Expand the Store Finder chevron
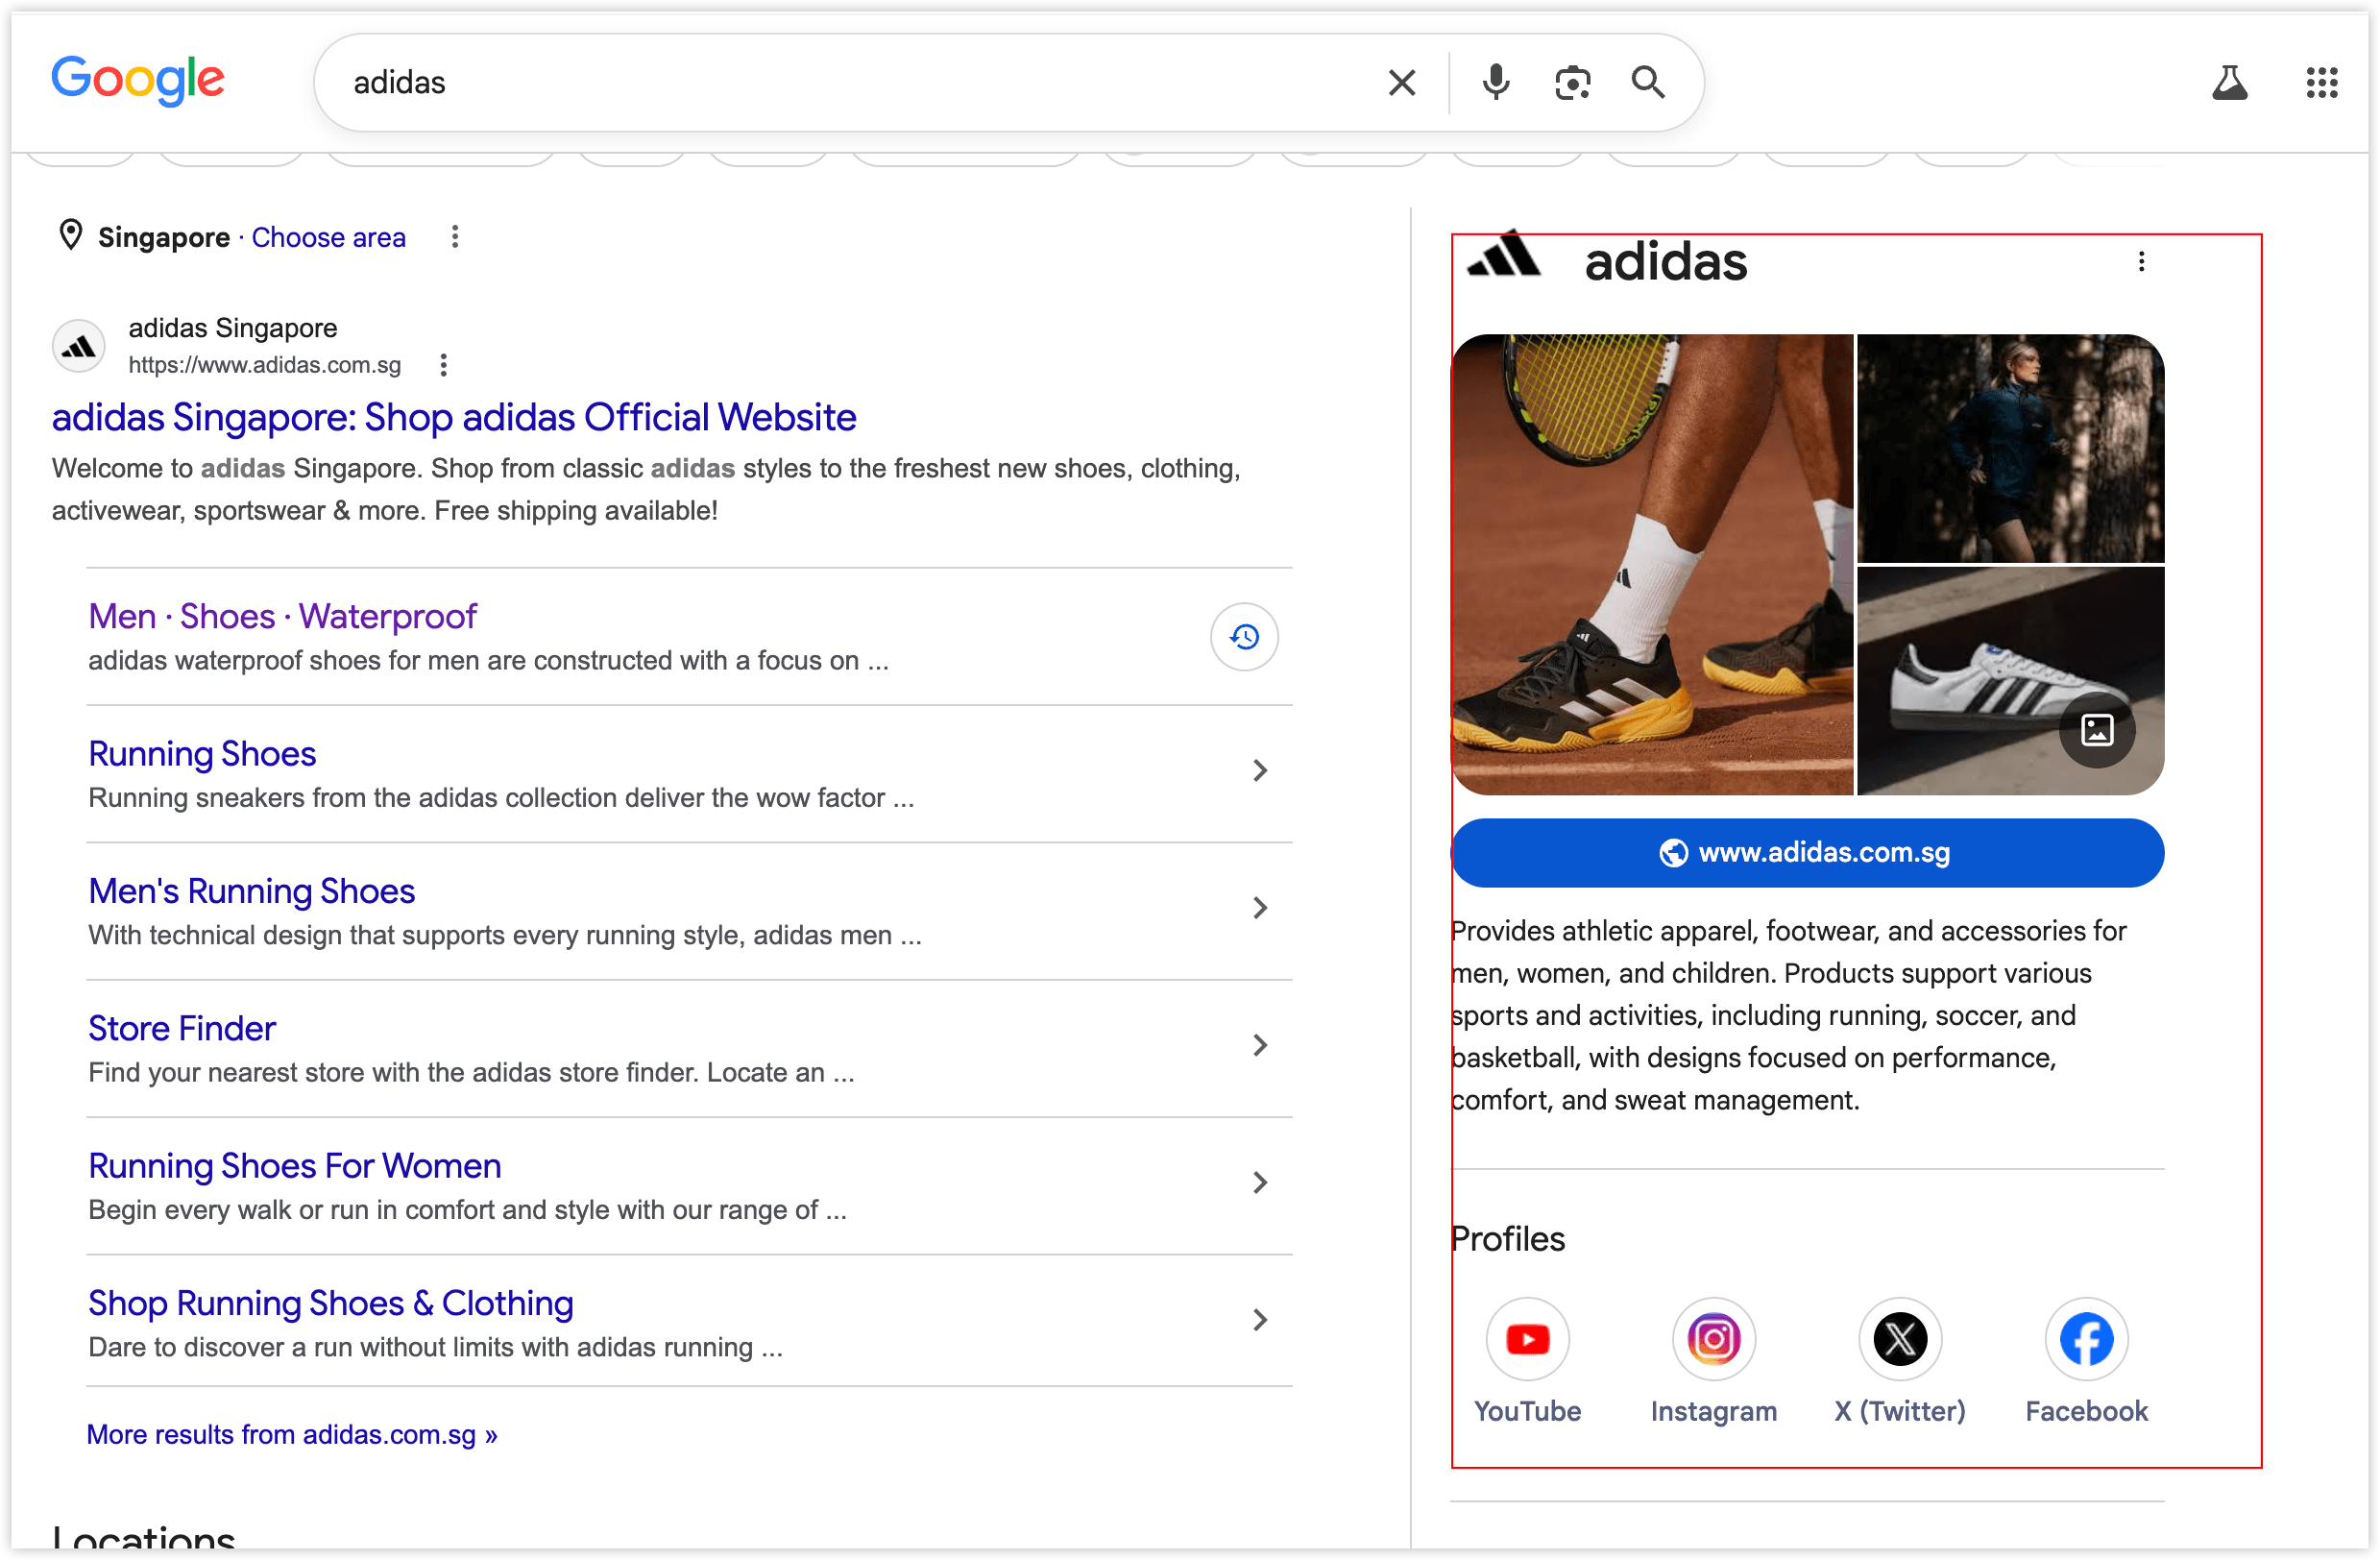The image size is (2380, 1560). (1260, 1045)
